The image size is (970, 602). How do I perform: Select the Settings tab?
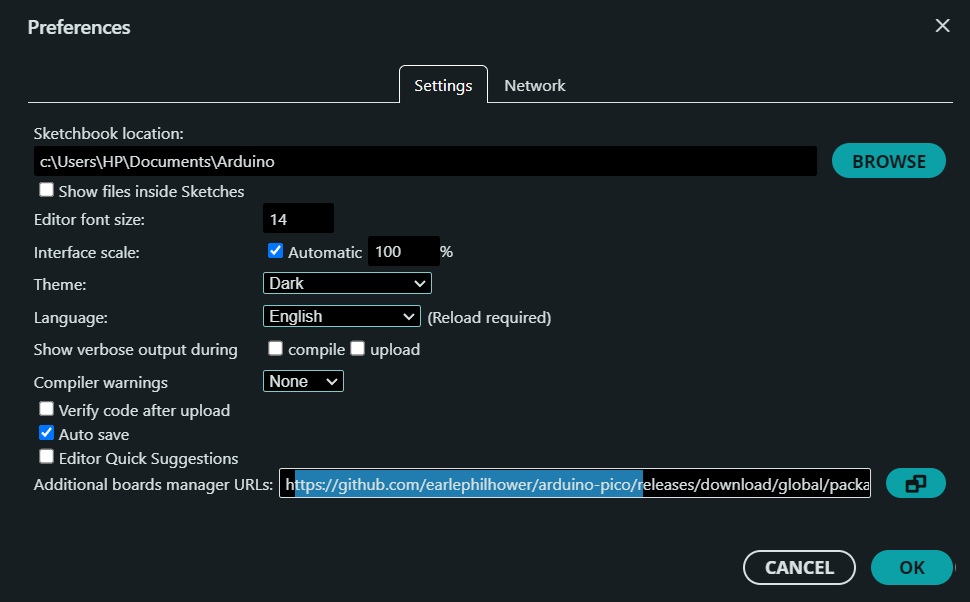[x=443, y=86]
